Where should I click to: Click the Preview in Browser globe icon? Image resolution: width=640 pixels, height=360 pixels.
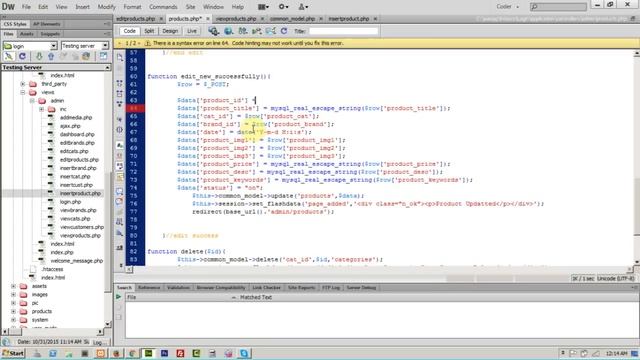click(228, 31)
